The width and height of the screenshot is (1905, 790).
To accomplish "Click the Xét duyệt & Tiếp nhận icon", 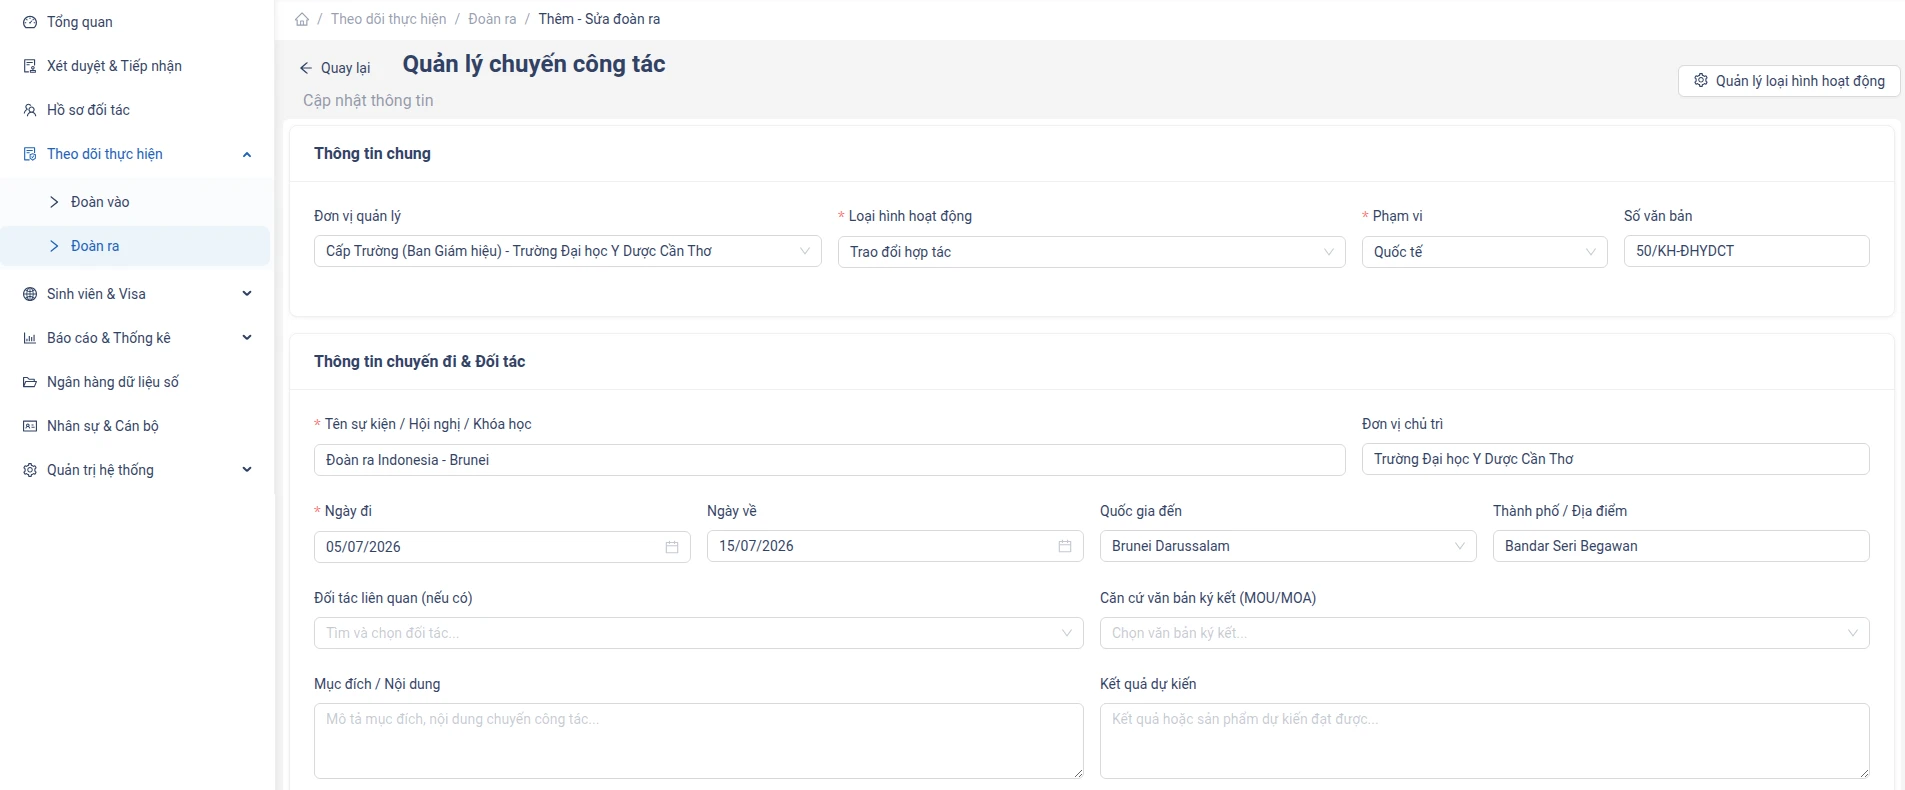I will (x=30, y=66).
